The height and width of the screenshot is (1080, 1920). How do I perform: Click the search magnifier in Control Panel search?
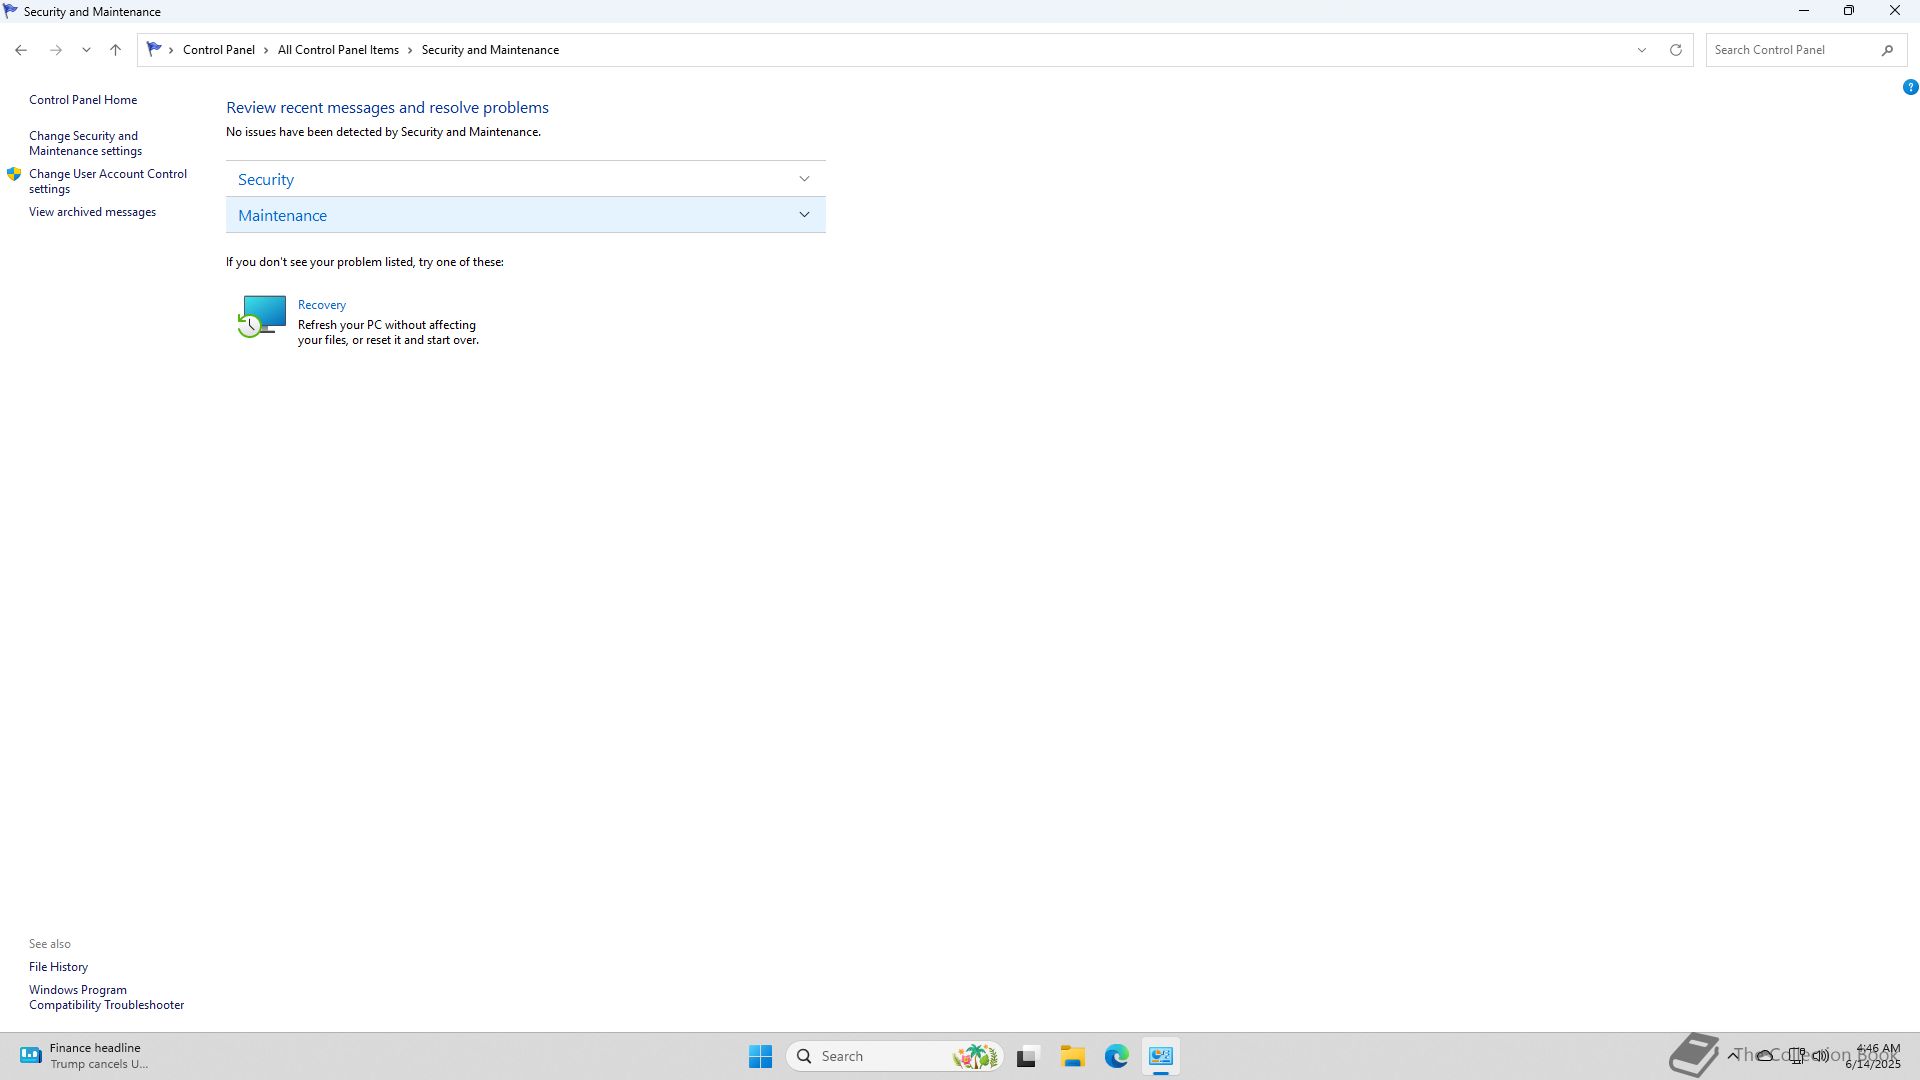pos(1887,50)
